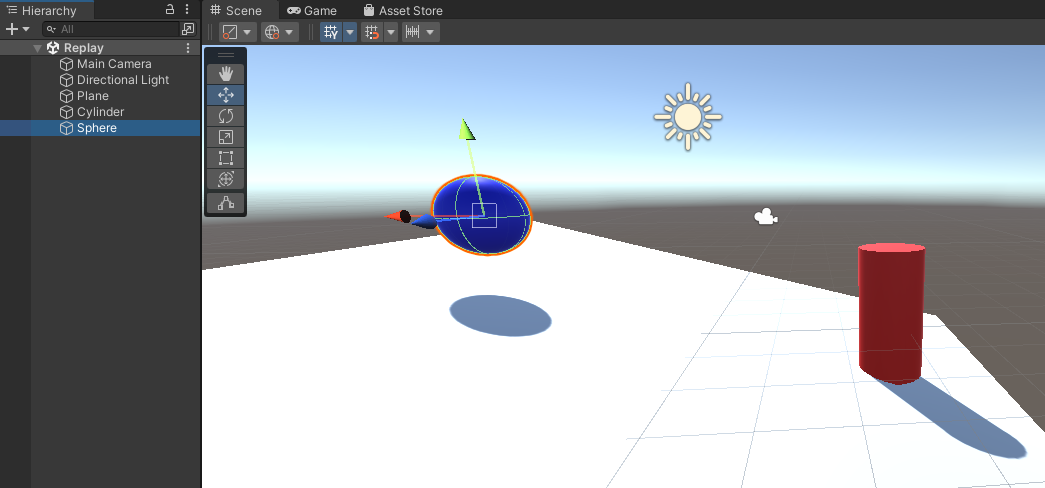Toggle scene grid visibility
1045x488 pixels.
(x=331, y=32)
